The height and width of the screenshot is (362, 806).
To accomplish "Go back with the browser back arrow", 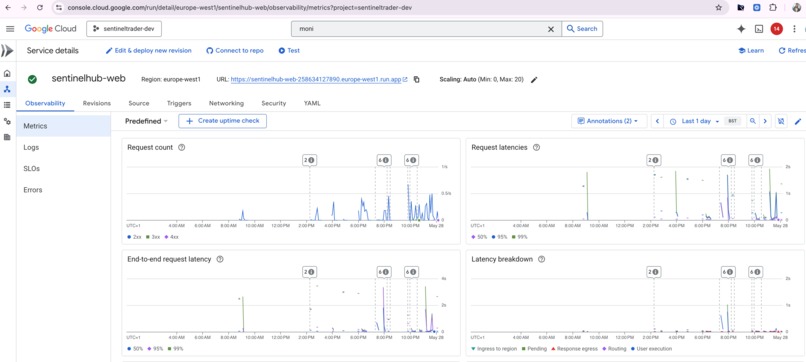I will [x=8, y=8].
